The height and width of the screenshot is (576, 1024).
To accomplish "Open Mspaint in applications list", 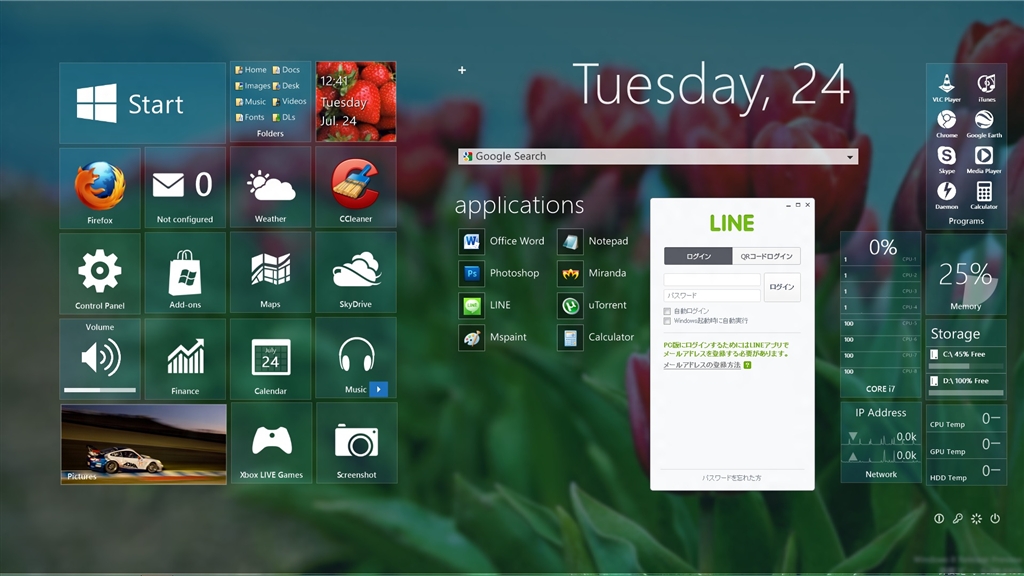I will 493,337.
